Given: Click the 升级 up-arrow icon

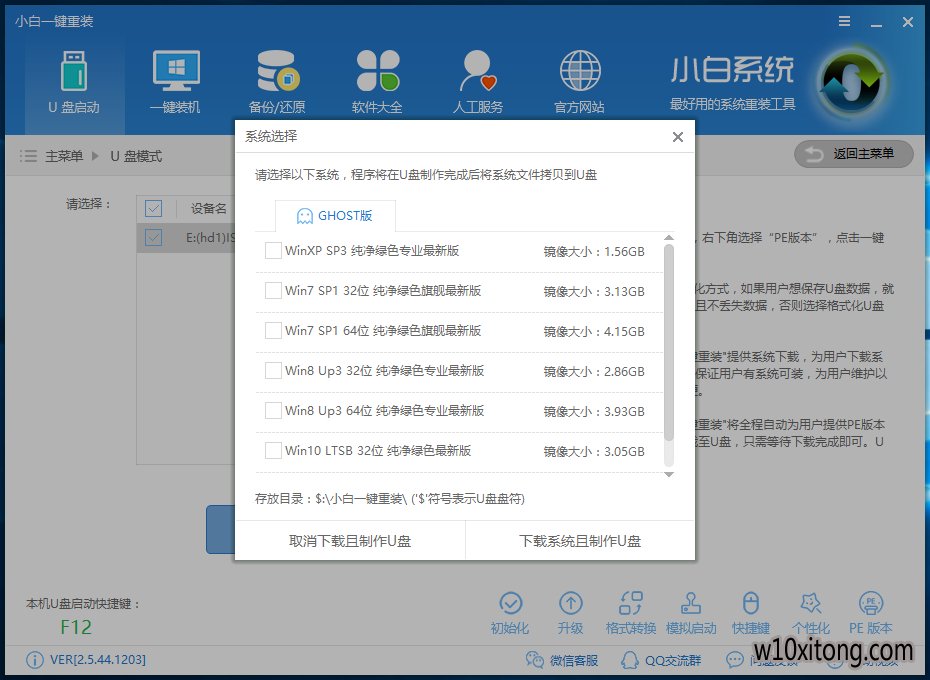Looking at the screenshot, I should pos(571,603).
